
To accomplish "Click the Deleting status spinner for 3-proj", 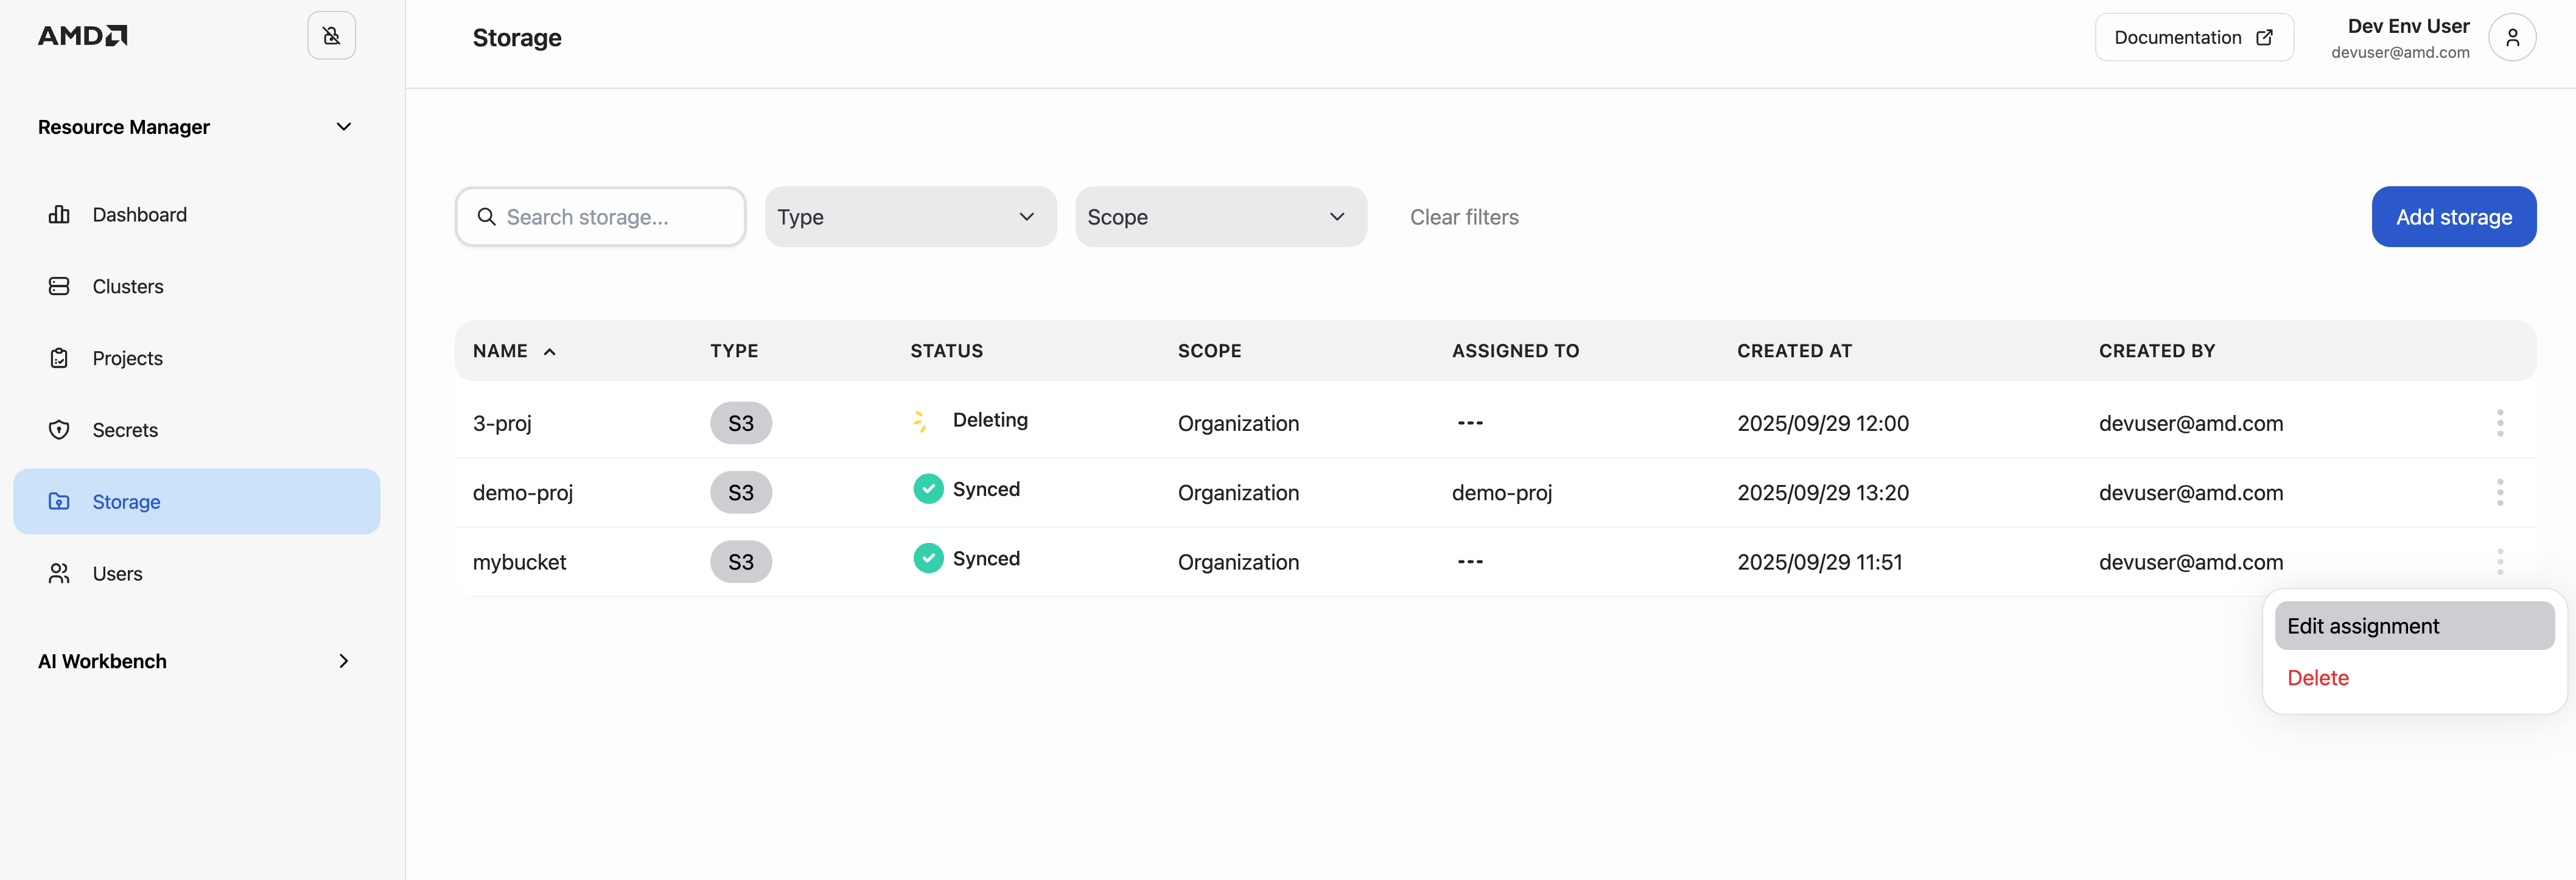I will click(x=919, y=420).
